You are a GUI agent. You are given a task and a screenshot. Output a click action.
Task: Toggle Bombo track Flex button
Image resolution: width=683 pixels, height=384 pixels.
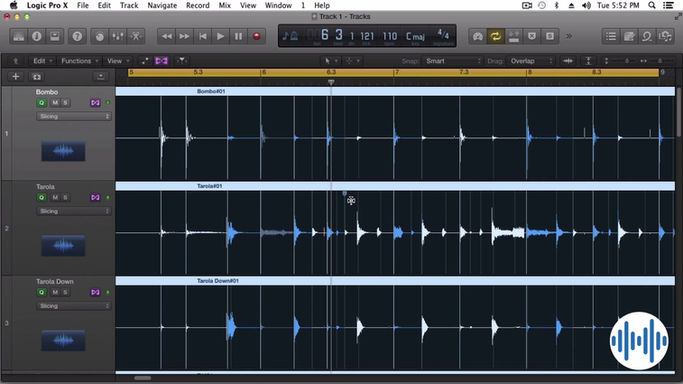click(x=95, y=103)
